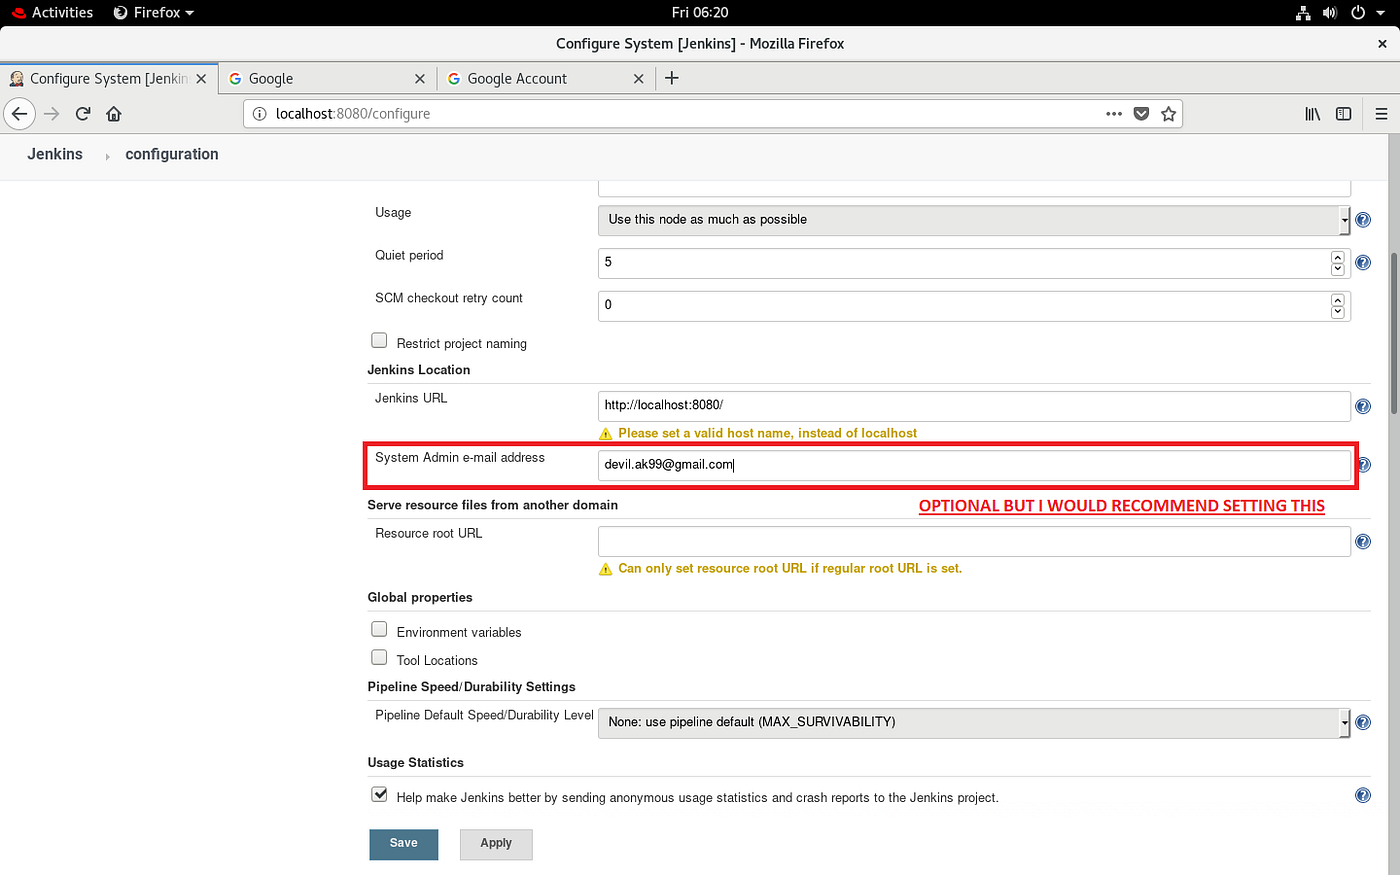Viewport: 1400px width, 875px height.
Task: Open help for Jenkins URL
Action: (x=1363, y=406)
